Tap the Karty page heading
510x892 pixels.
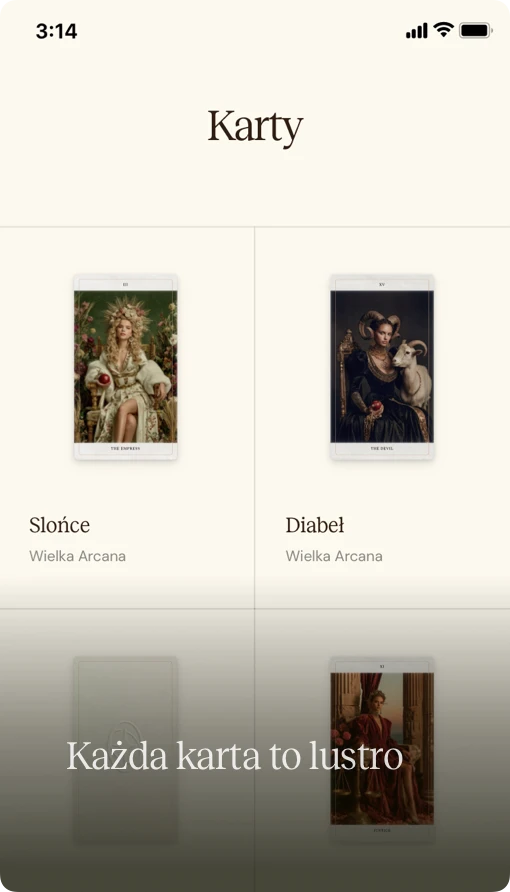[x=255, y=126]
